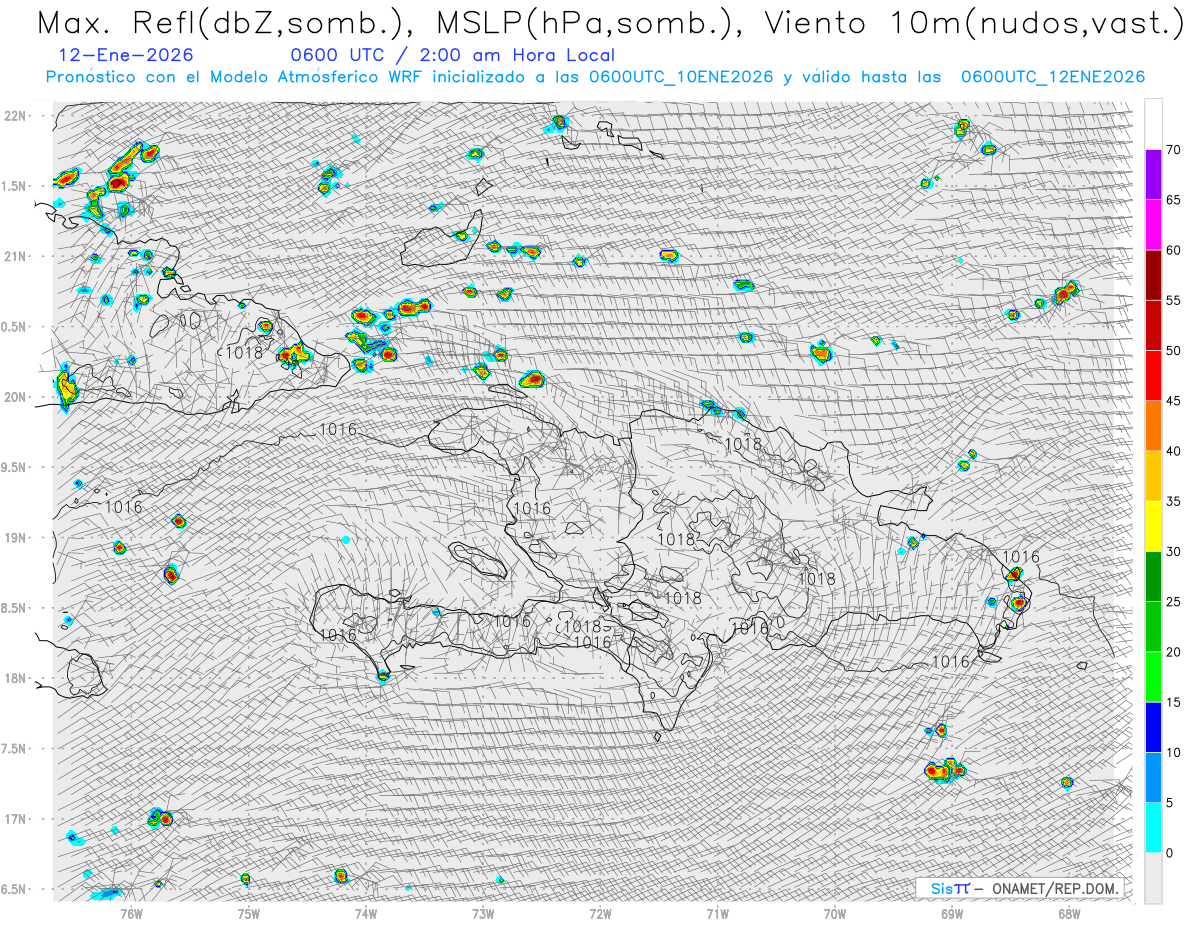Click the legend value '15'
This screenshot has height=927, width=1200.
coord(1174,702)
